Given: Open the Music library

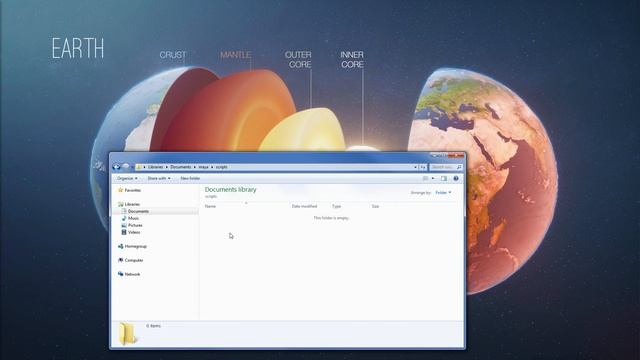Looking at the screenshot, I should [x=130, y=218].
